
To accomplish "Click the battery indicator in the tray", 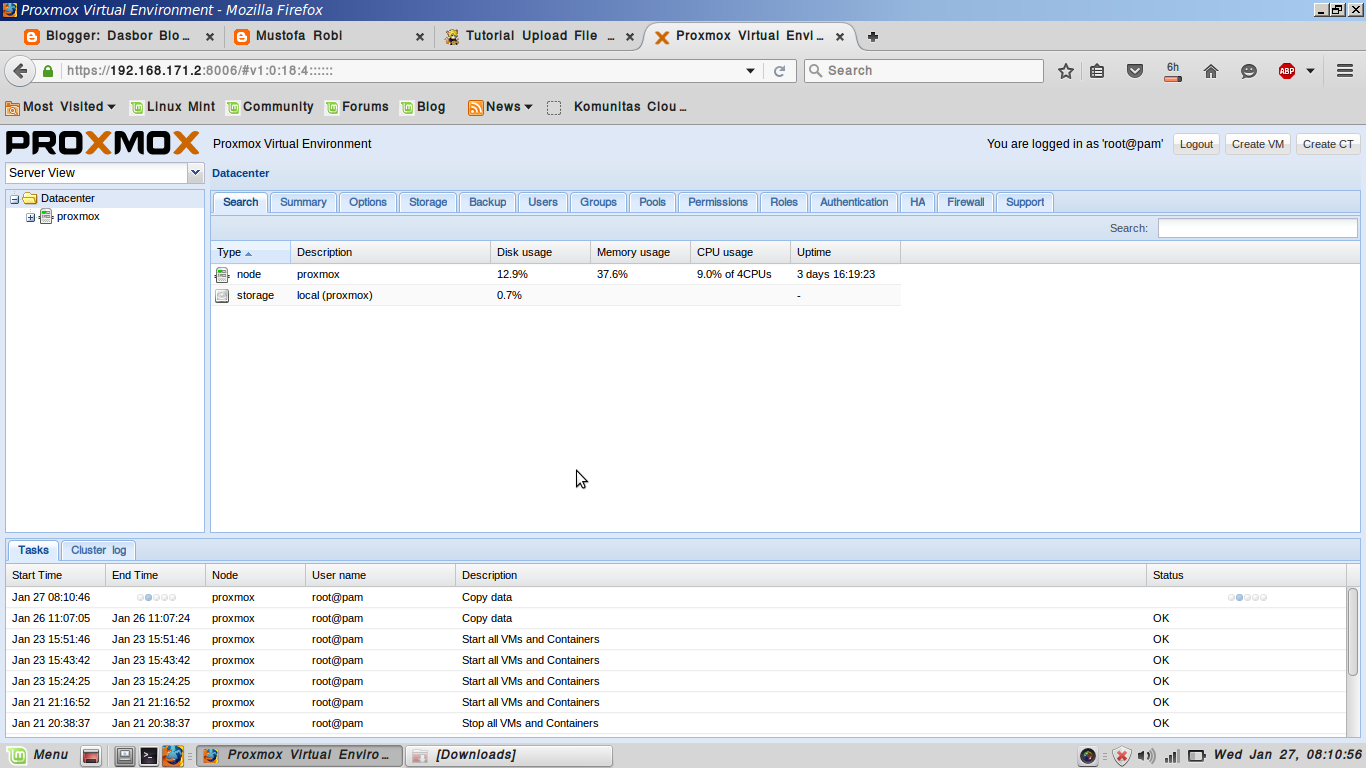I will coord(1197,756).
